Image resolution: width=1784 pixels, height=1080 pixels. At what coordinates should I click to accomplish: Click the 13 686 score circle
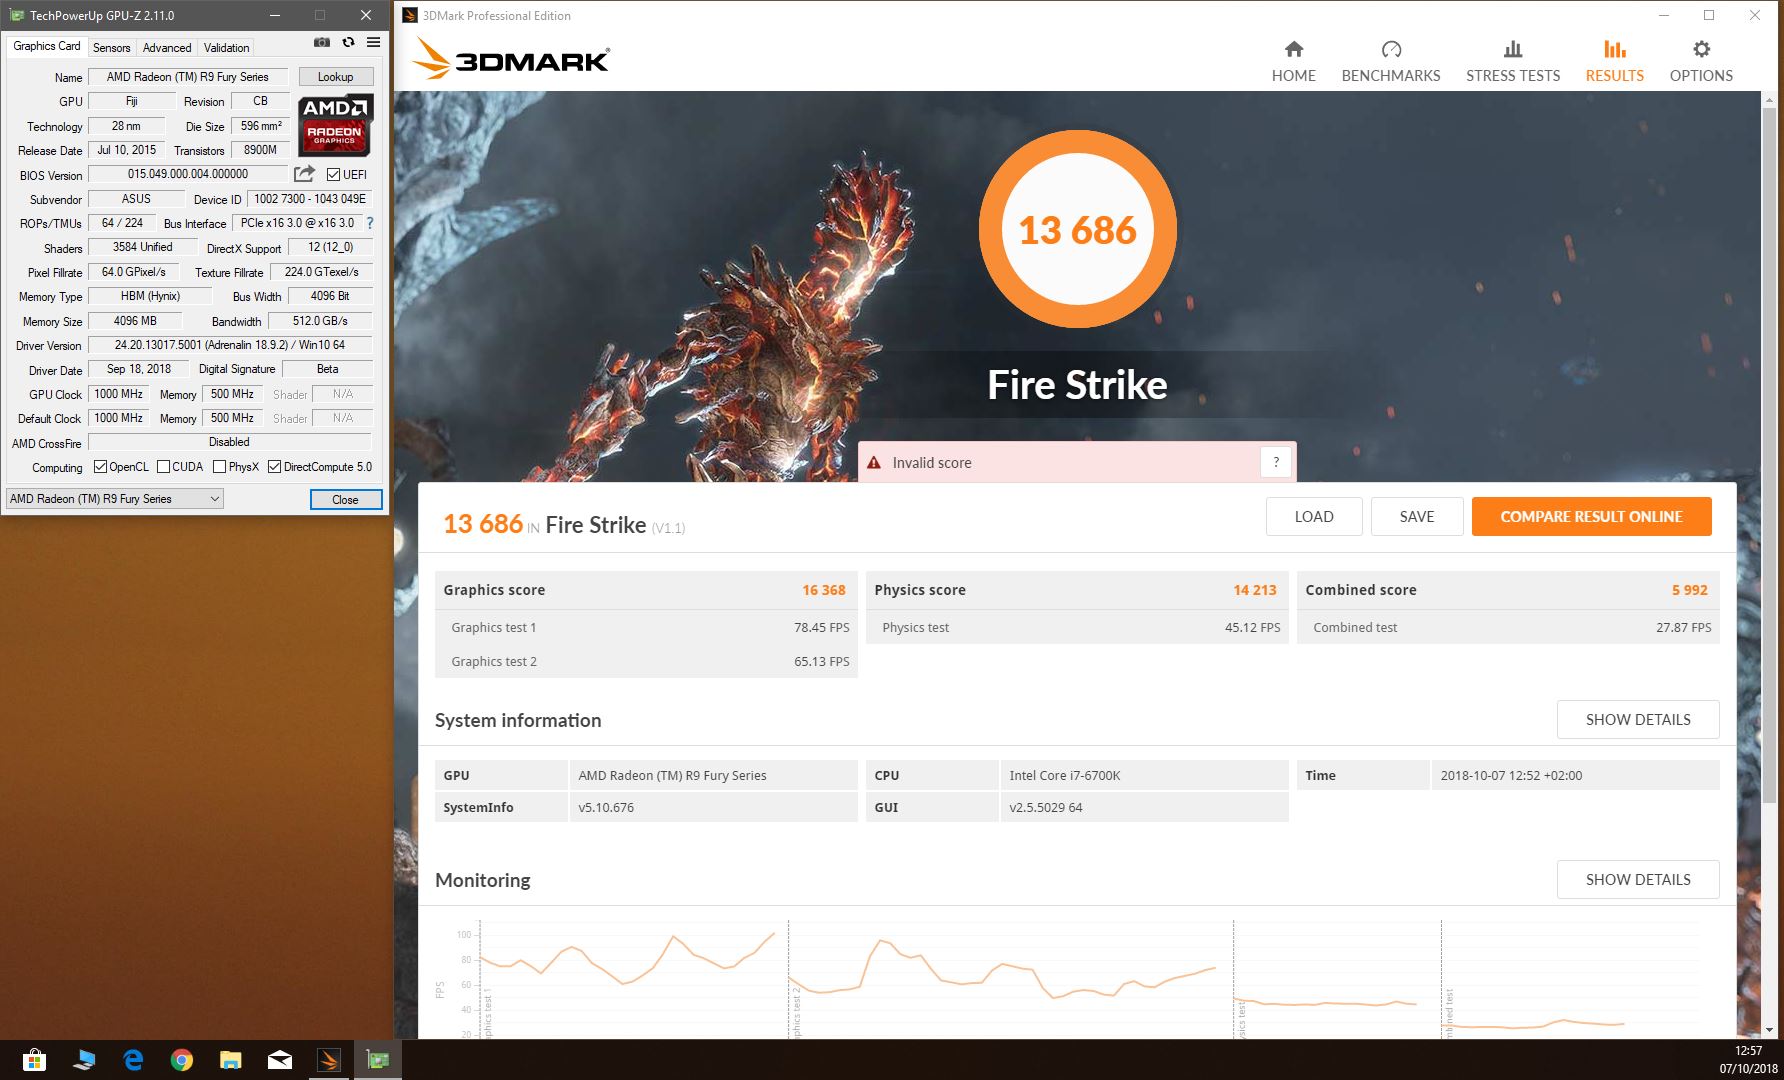(x=1077, y=230)
